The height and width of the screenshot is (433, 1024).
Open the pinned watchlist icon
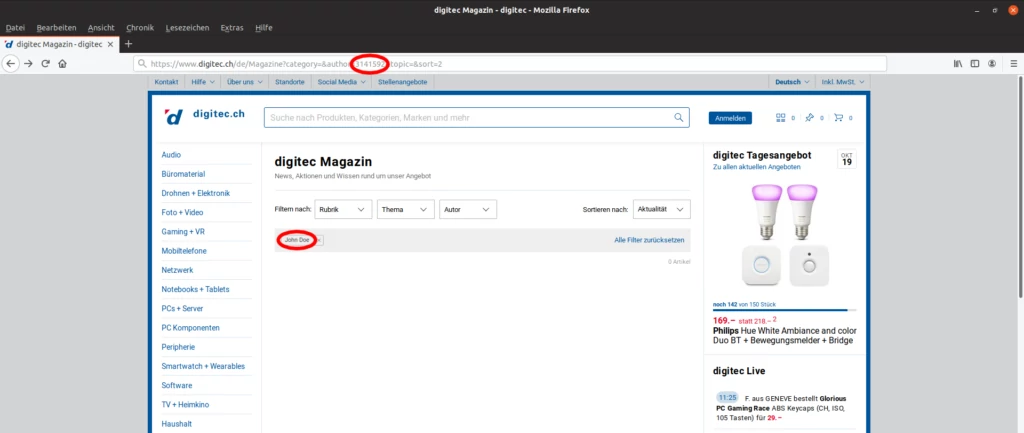tap(810, 118)
